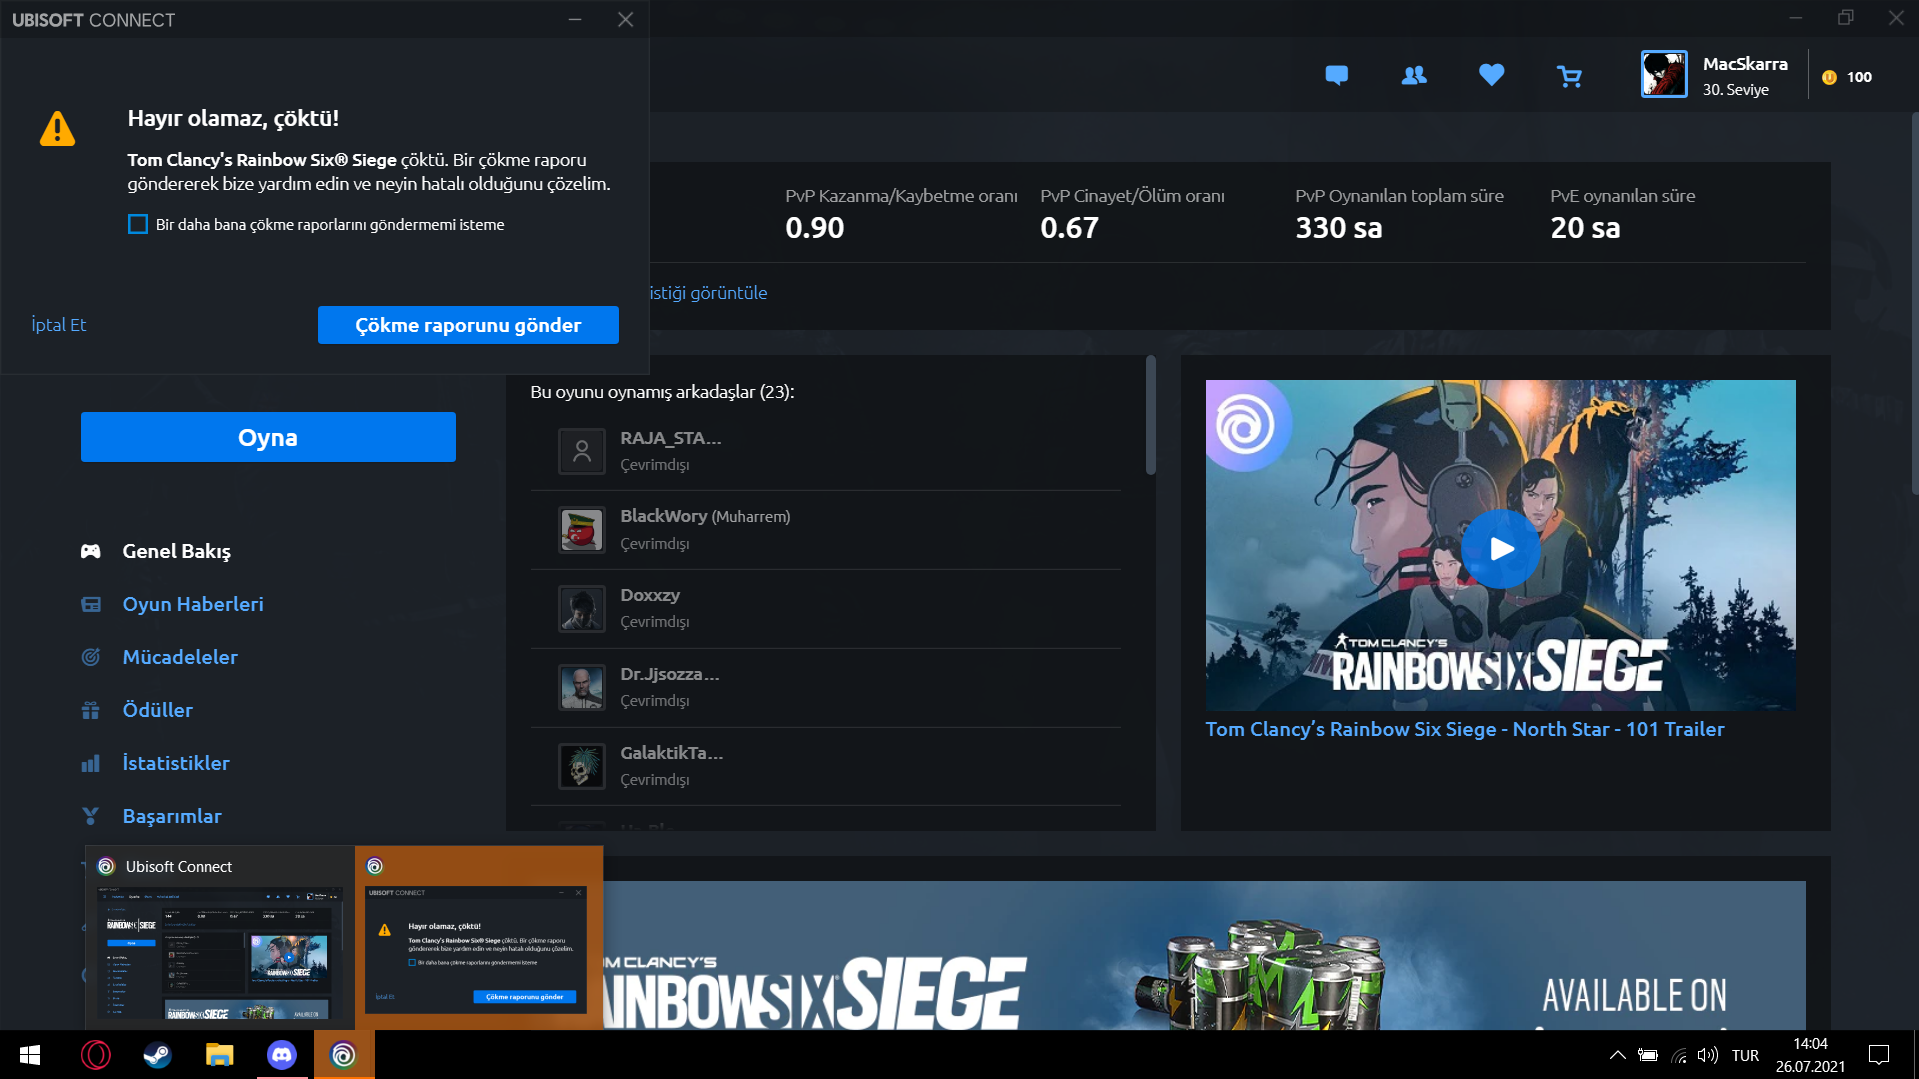Select the crash dialog window preview
This screenshot has height=1079, width=1919.
pyautogui.click(x=479, y=937)
